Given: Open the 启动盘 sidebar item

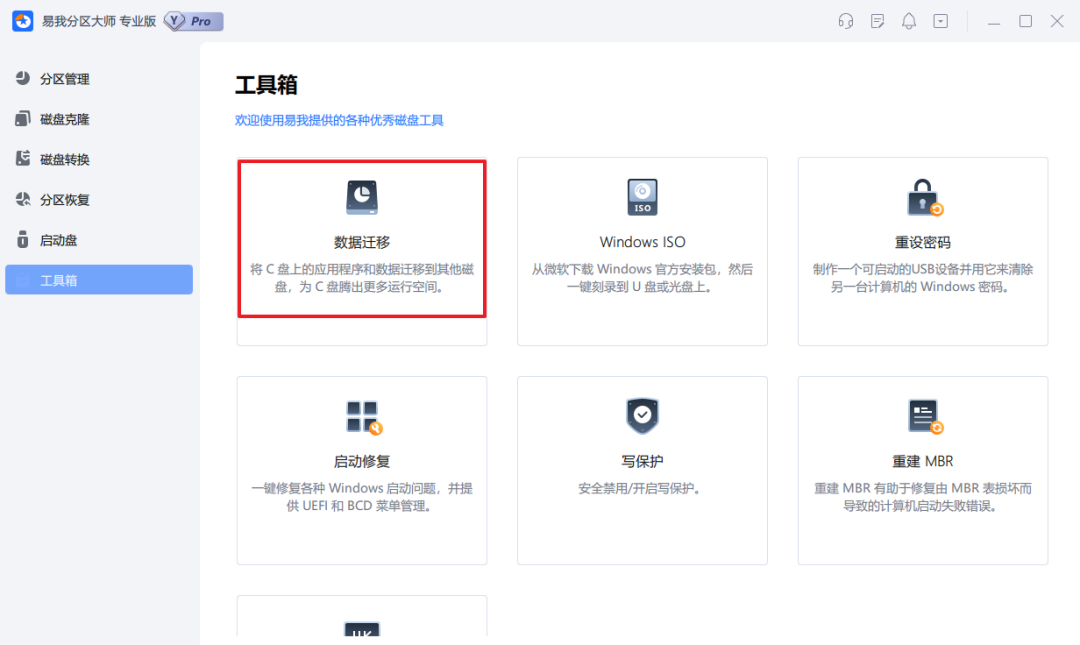Looking at the screenshot, I should [x=98, y=240].
